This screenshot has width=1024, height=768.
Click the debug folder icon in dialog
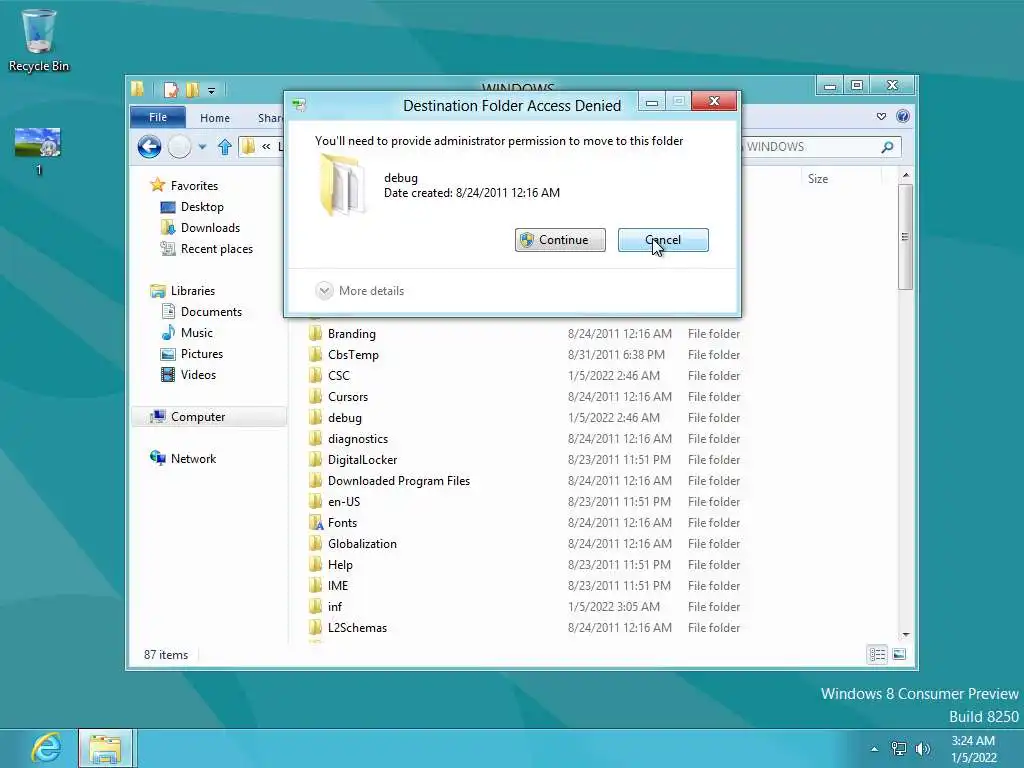pyautogui.click(x=341, y=185)
